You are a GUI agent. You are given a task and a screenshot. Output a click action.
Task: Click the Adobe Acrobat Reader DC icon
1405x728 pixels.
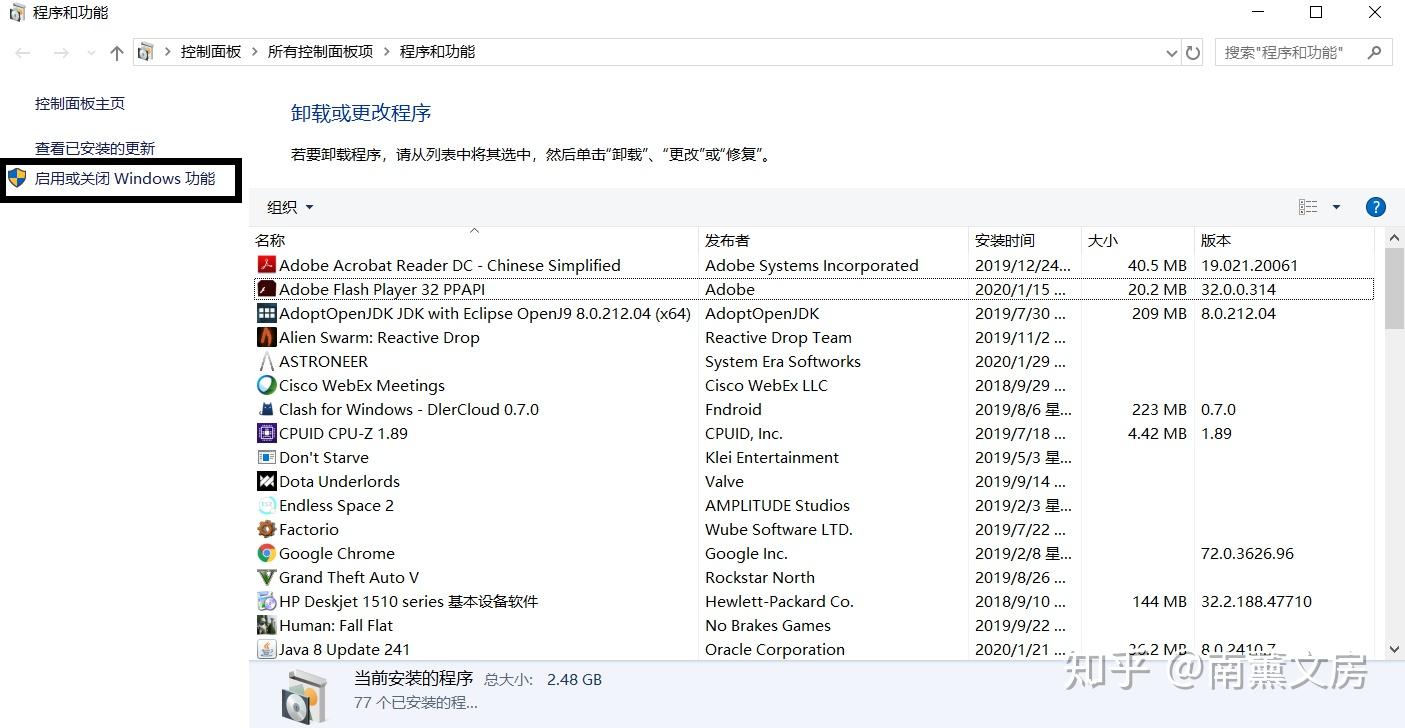(266, 265)
